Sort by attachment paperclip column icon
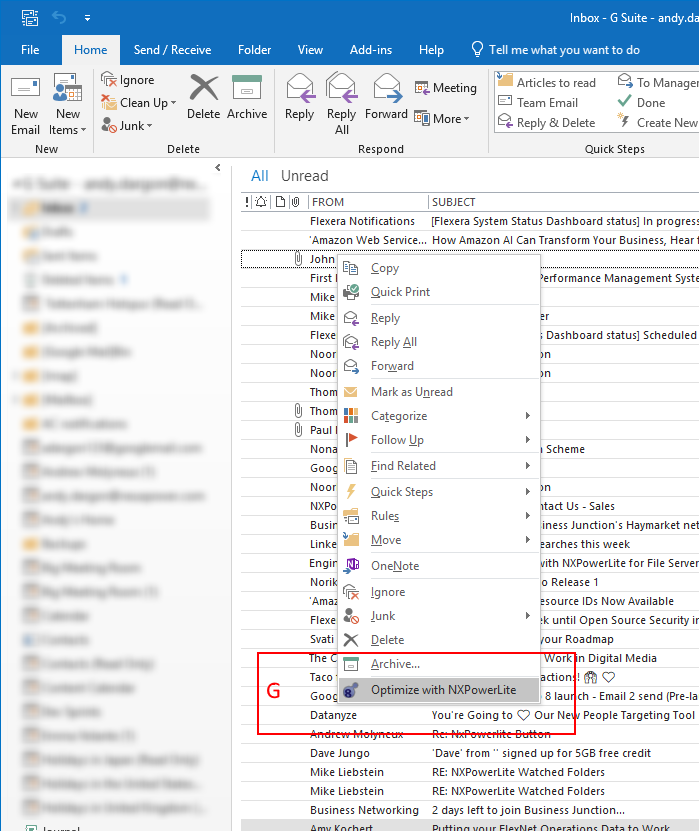699x831 pixels. coord(296,202)
